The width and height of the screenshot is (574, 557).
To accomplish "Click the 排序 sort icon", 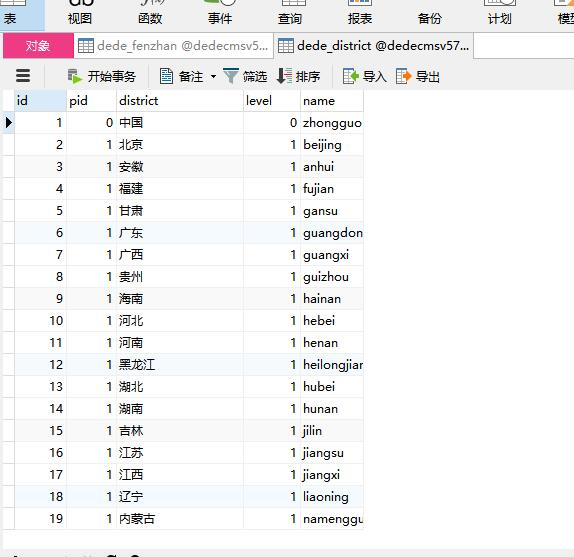I will click(x=284, y=76).
